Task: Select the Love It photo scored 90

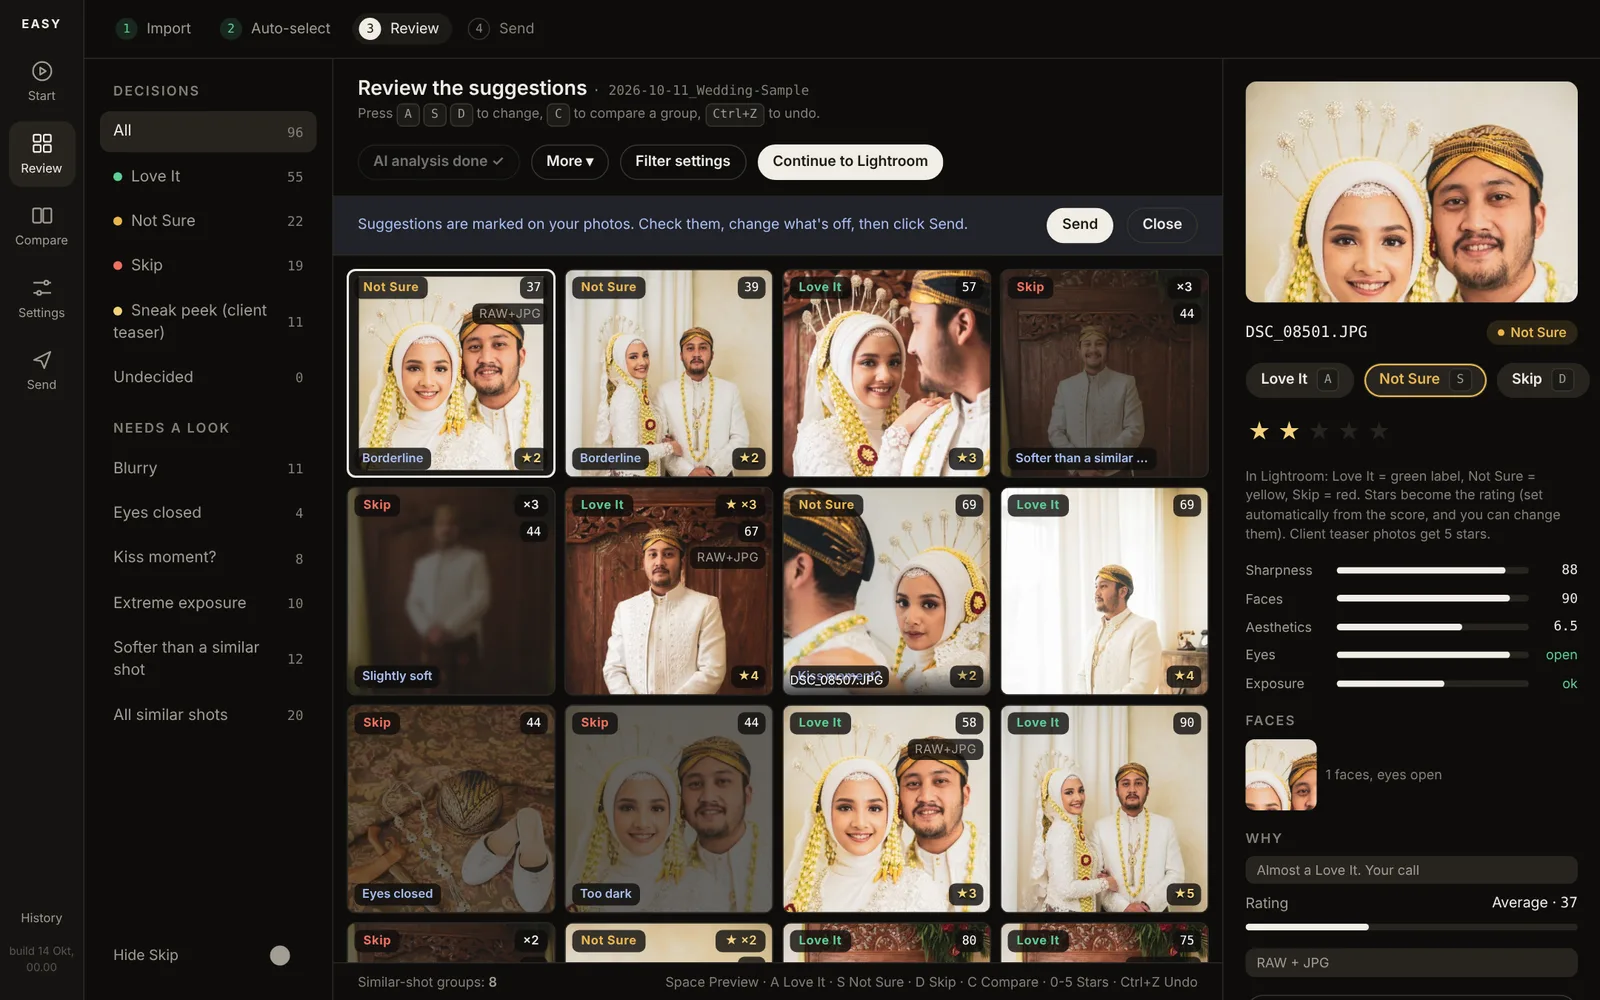Action: pos(1104,809)
